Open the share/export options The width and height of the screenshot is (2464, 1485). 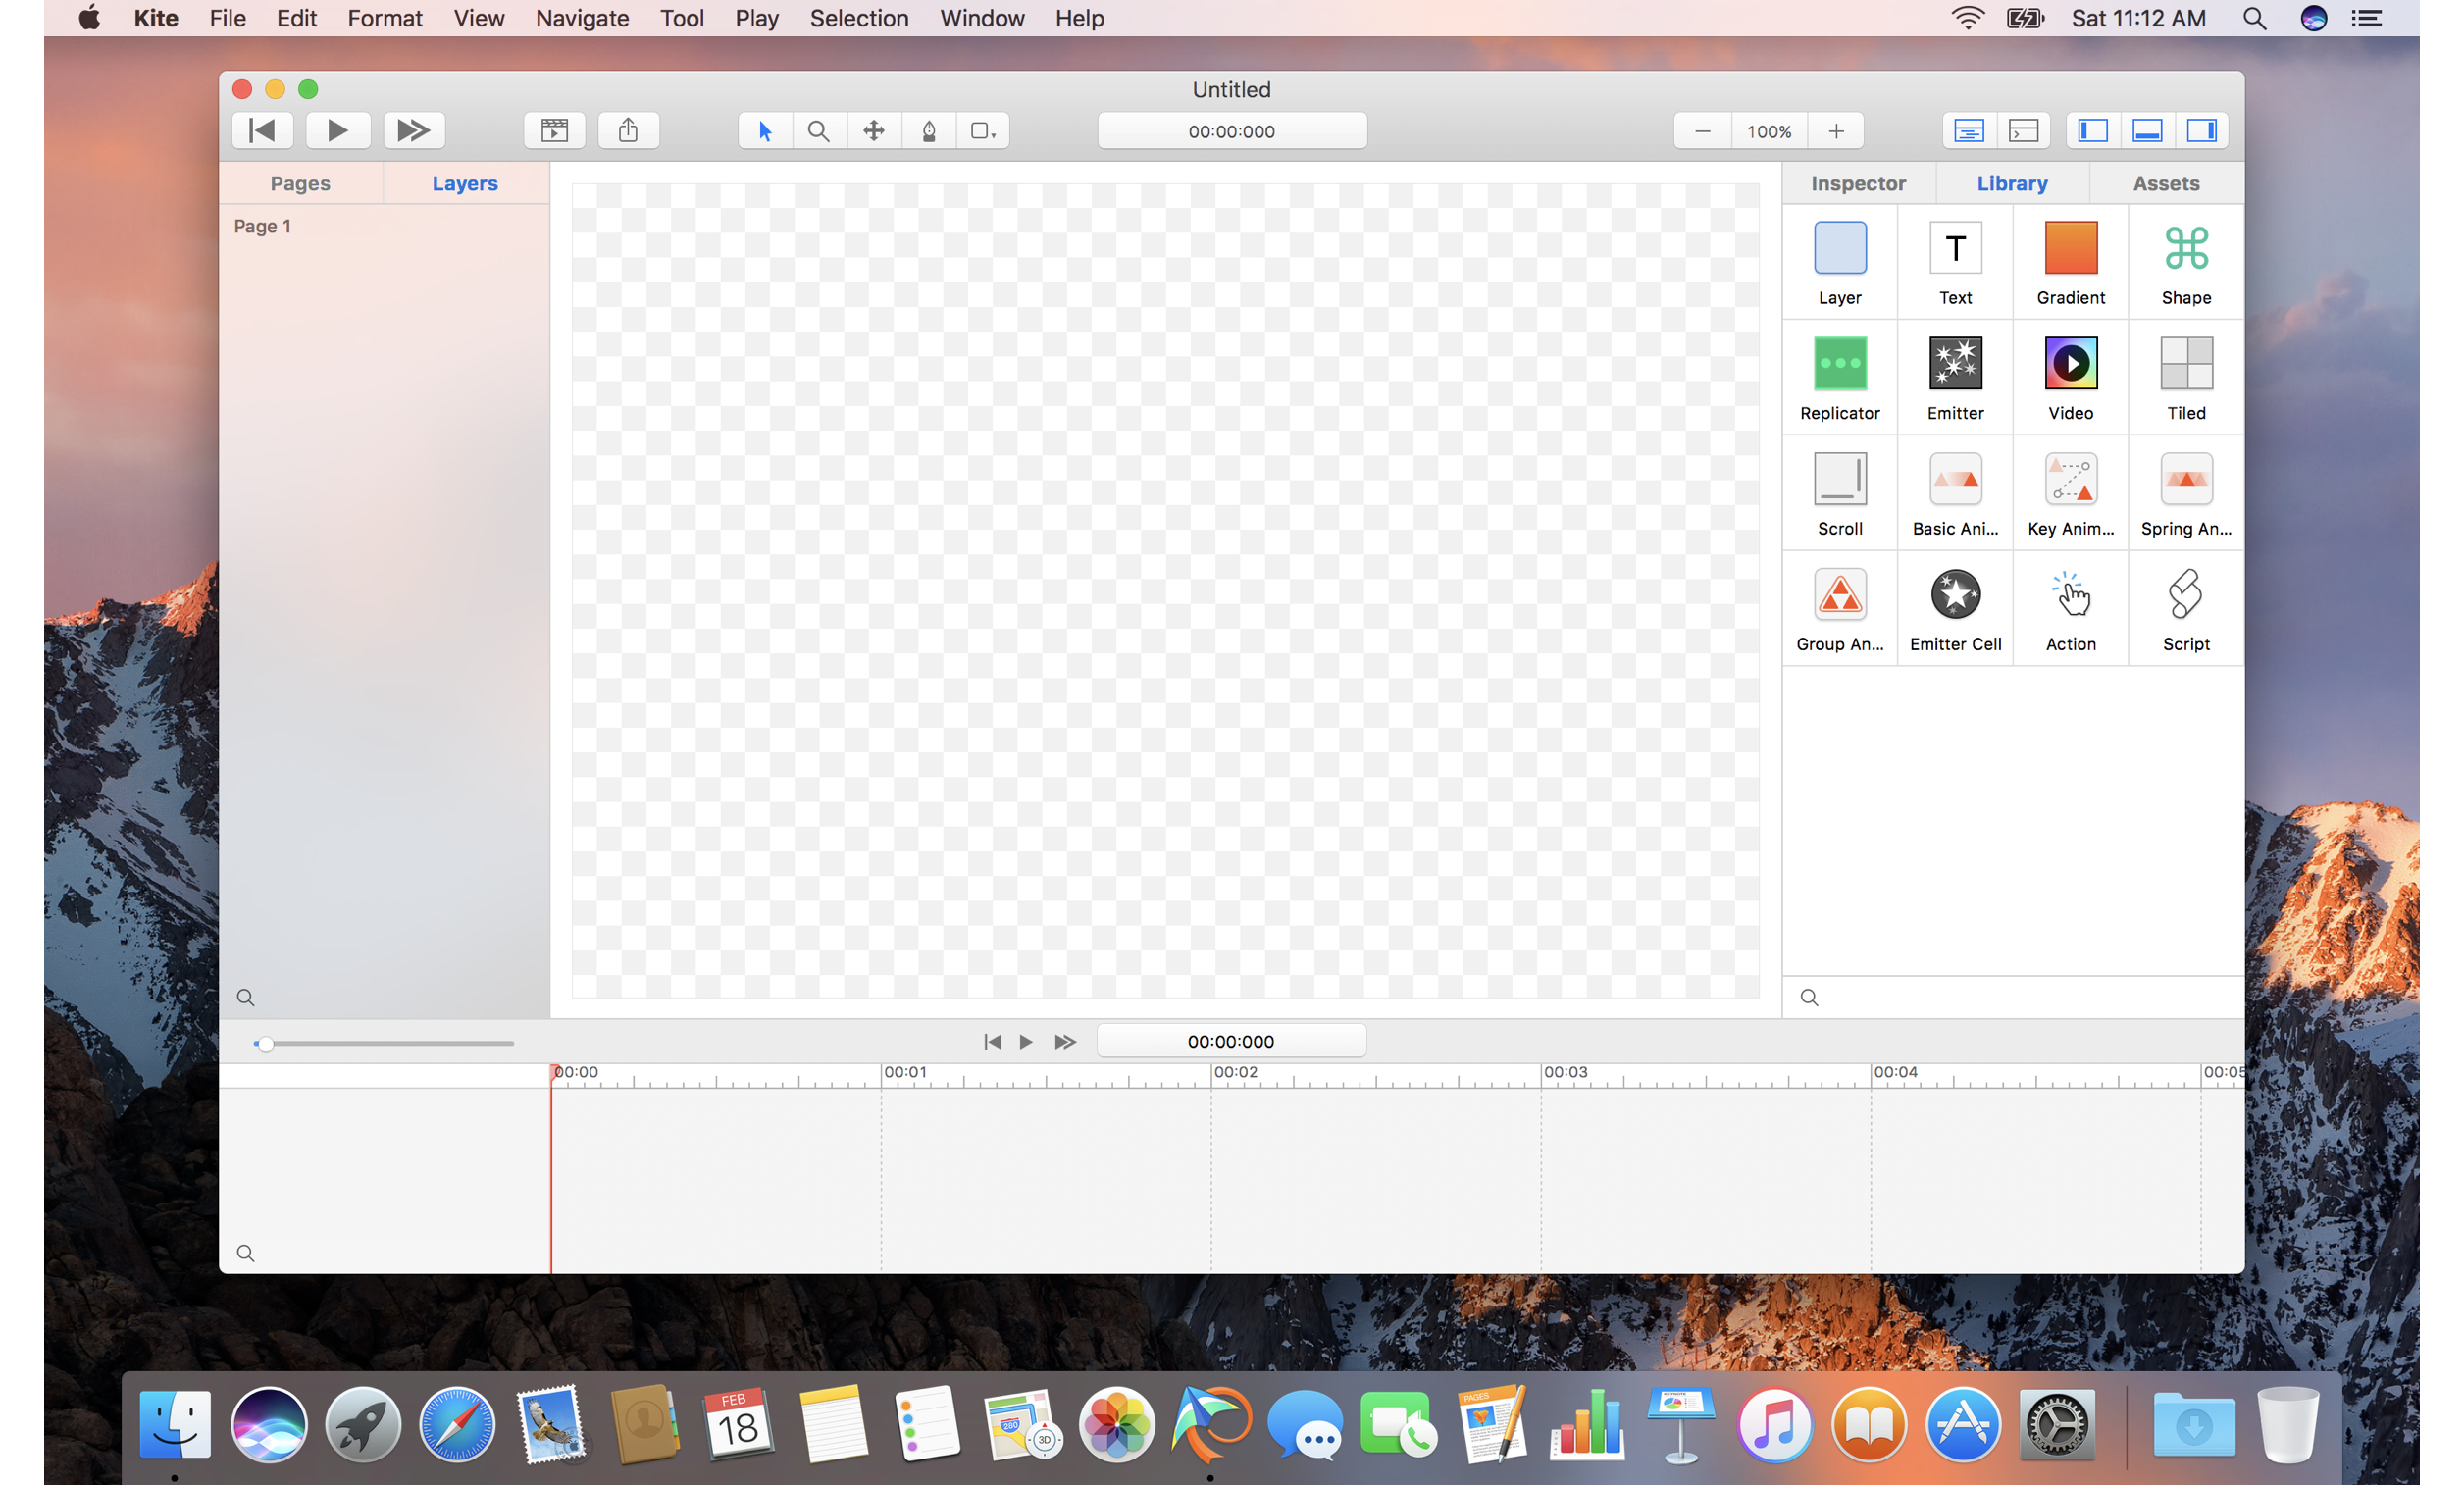pos(628,130)
